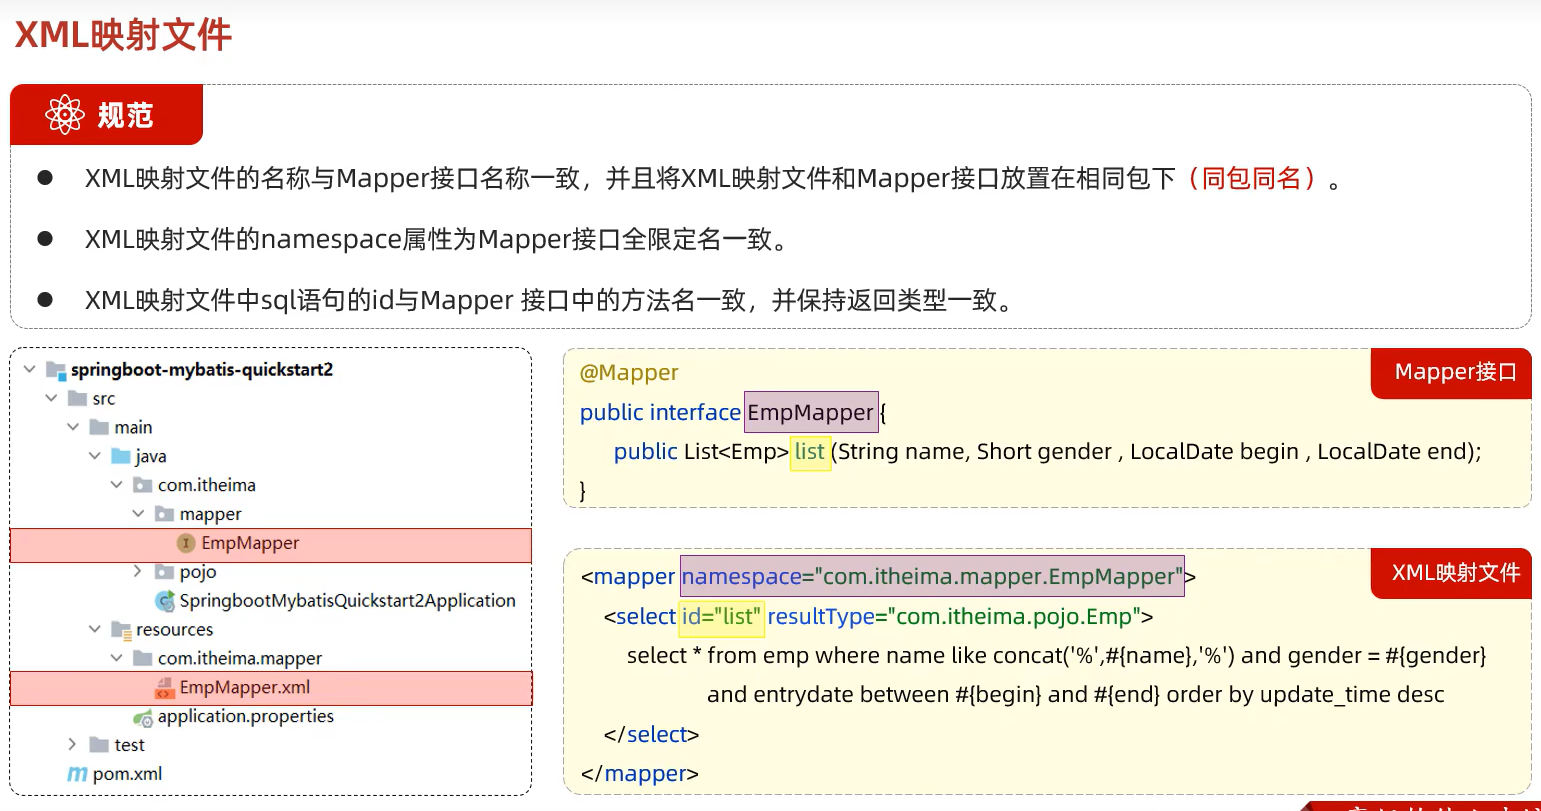Click the 'public interface' keywords
The height and width of the screenshot is (811, 1541).
coord(660,412)
